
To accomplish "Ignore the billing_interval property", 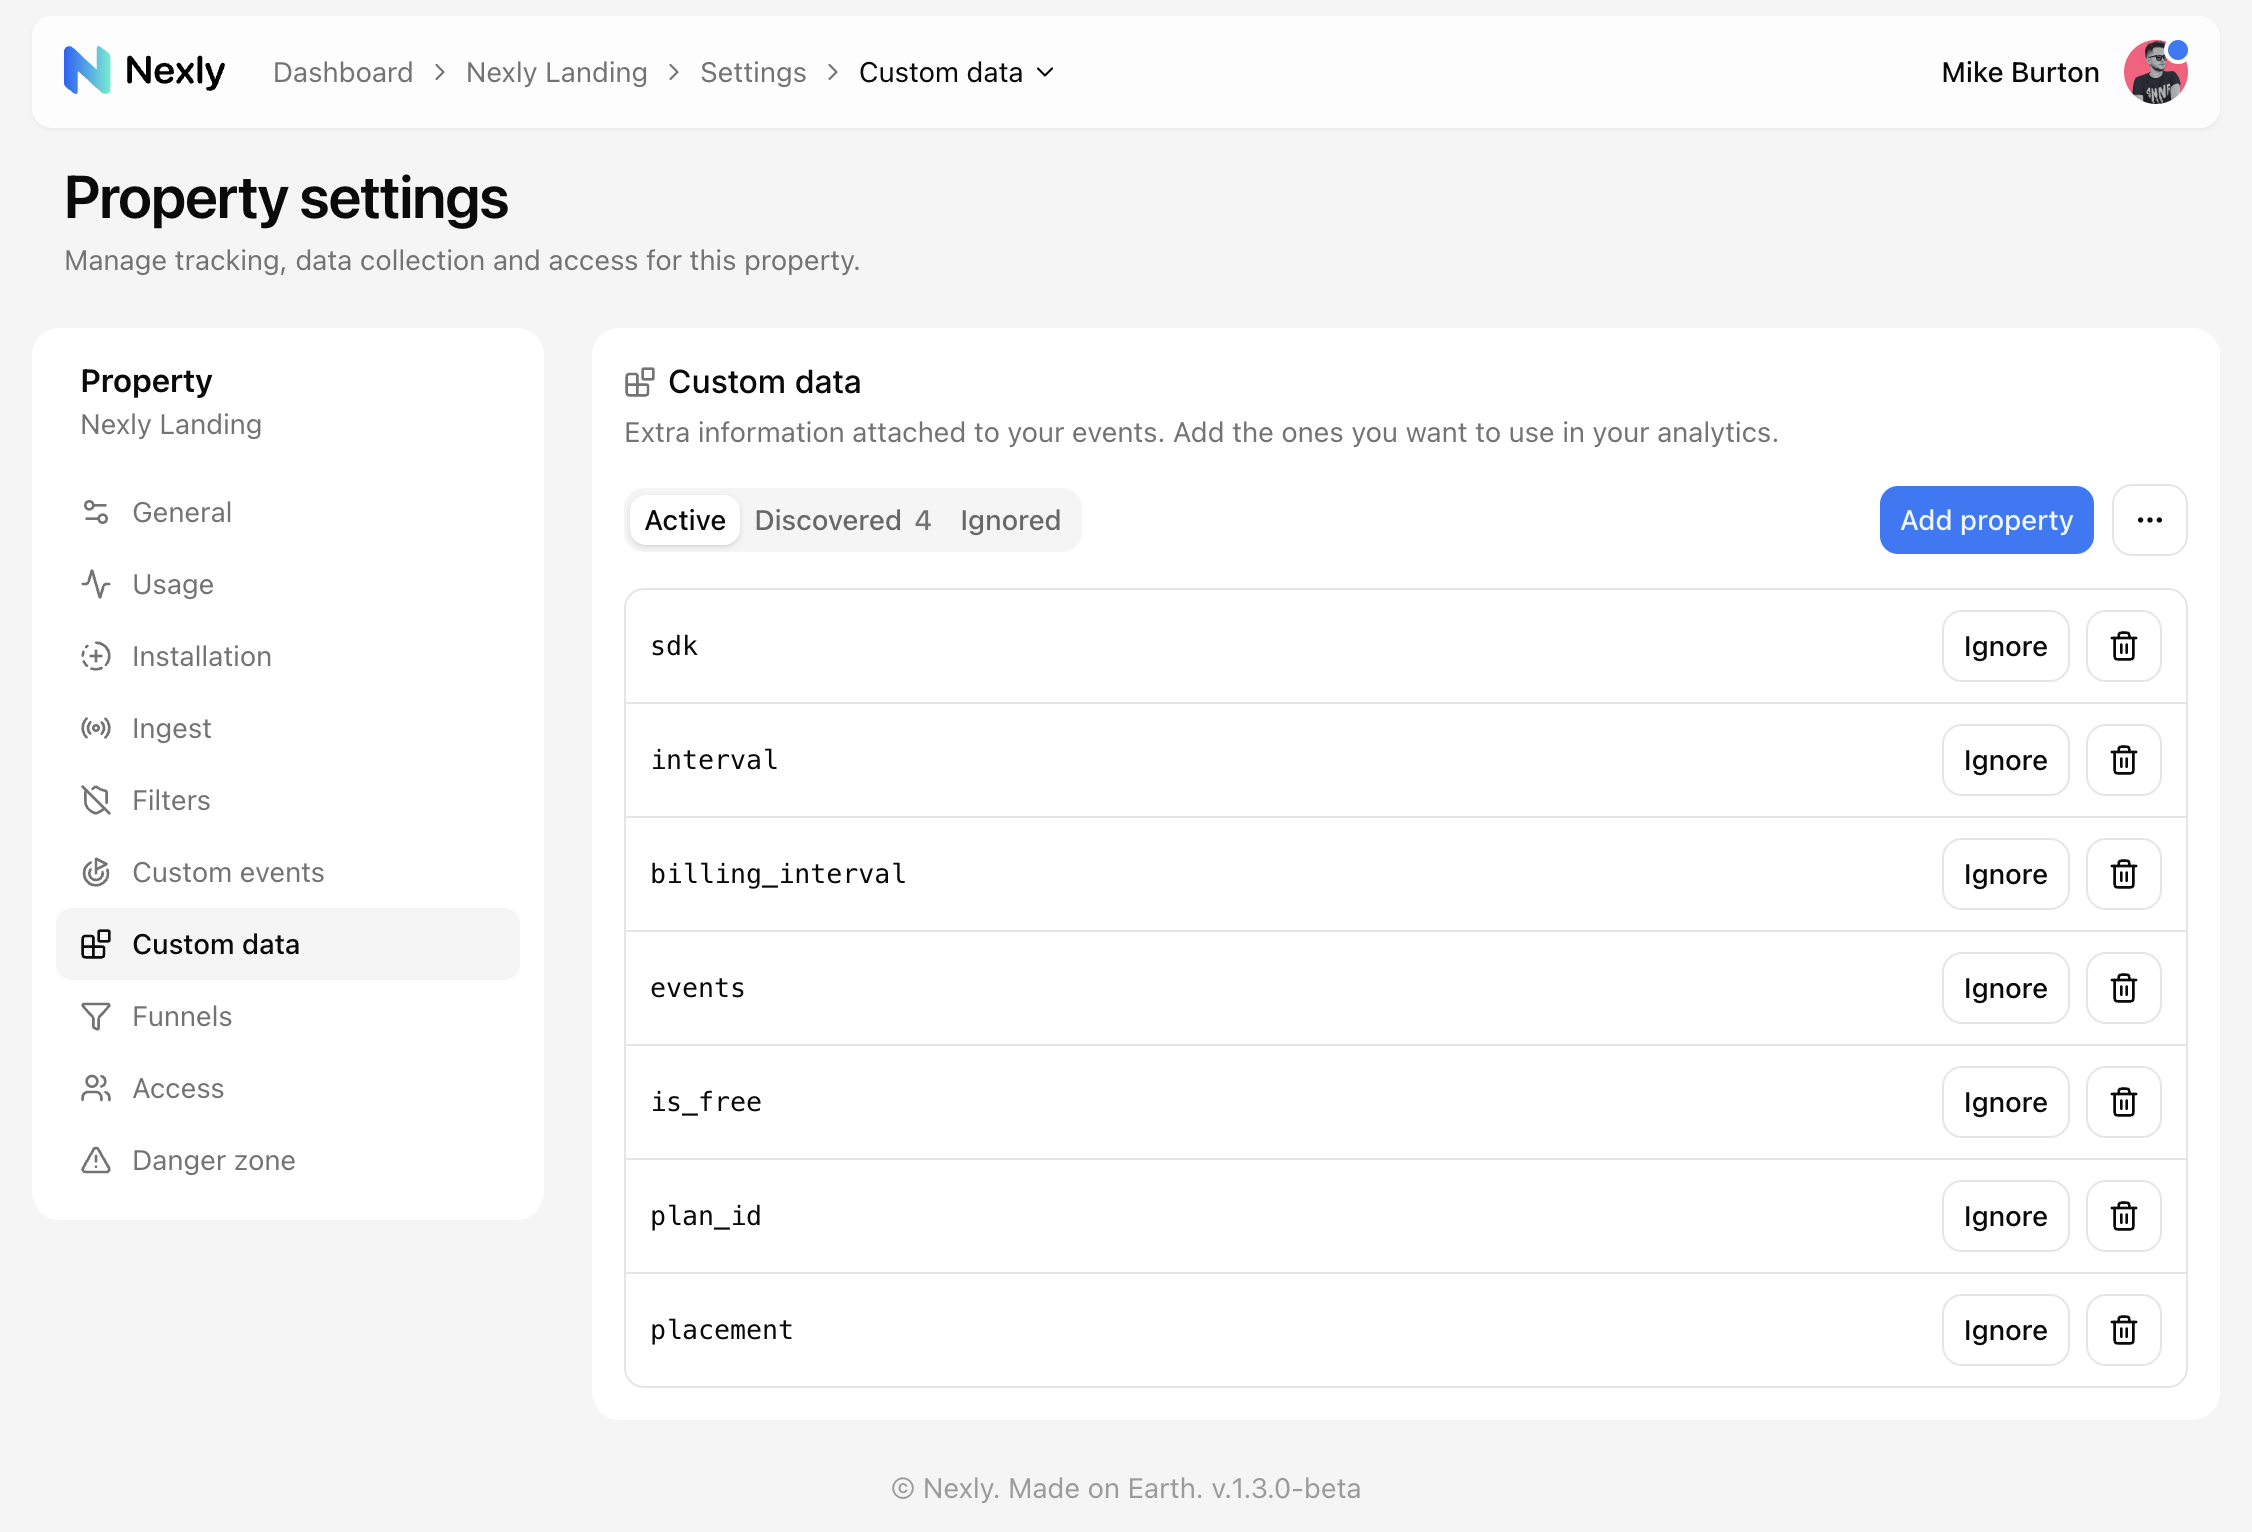I will [x=2005, y=874].
